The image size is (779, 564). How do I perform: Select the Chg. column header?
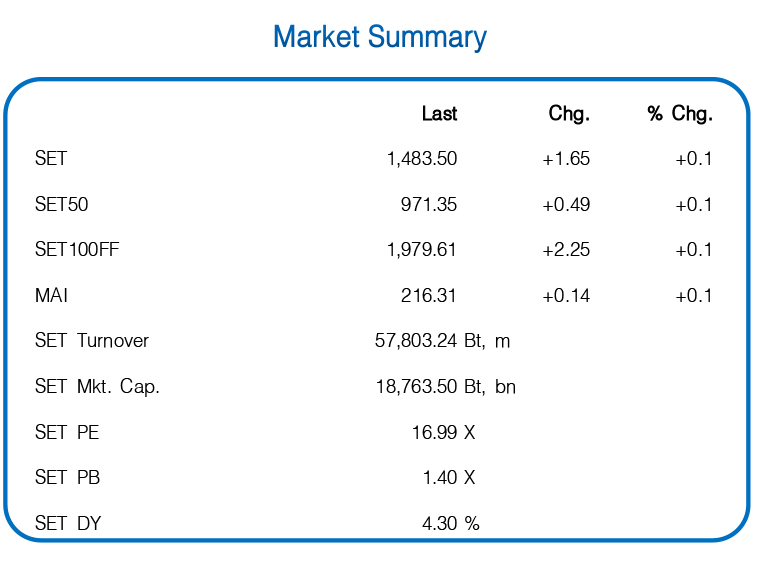click(x=569, y=114)
